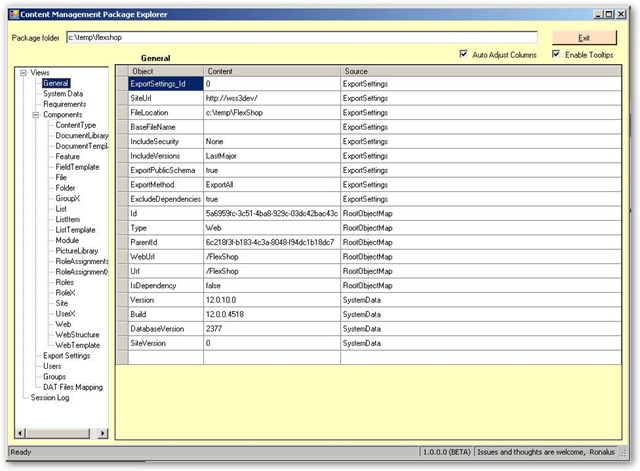This screenshot has width=640, height=471.
Task: Select the FieldTemplate component
Action: coord(77,167)
